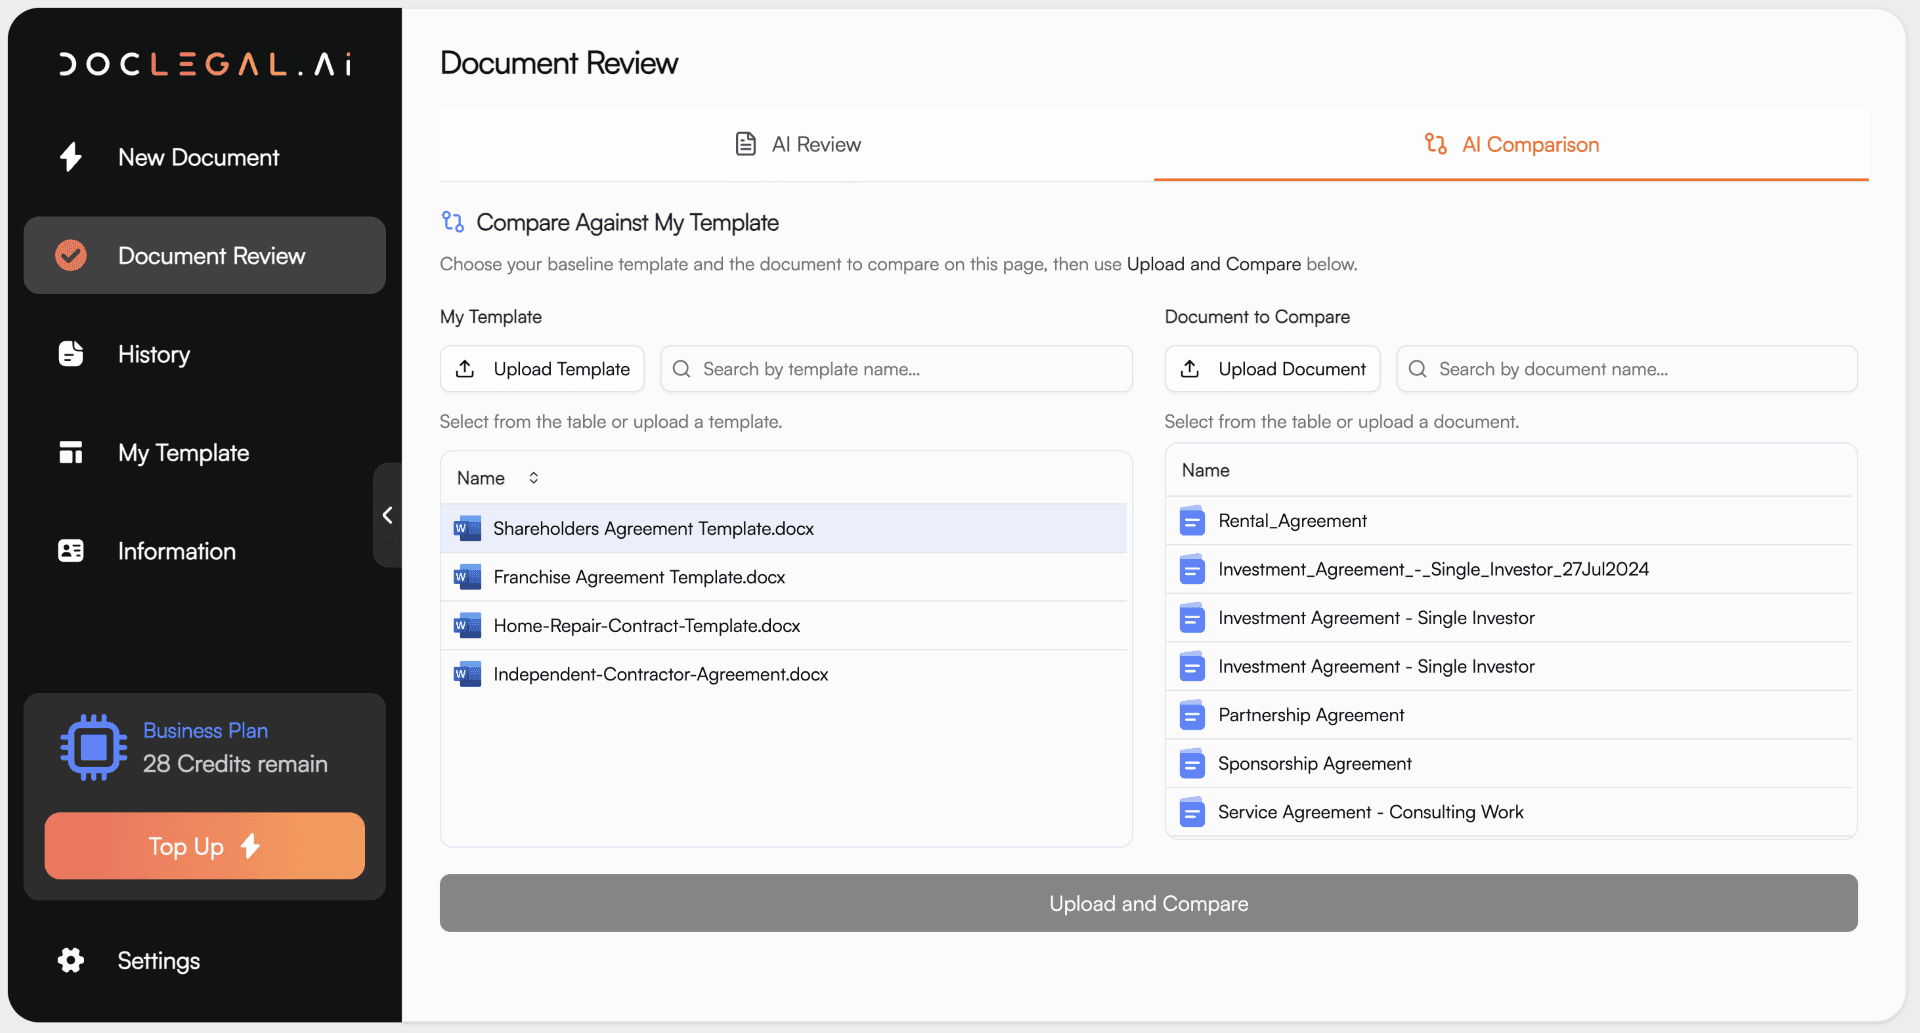Click the Information card icon
Image resolution: width=1920 pixels, height=1033 pixels.
click(71, 551)
